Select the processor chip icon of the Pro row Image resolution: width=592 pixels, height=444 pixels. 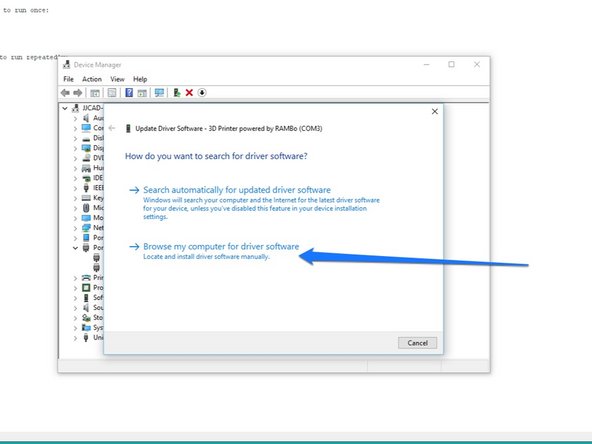[86, 288]
